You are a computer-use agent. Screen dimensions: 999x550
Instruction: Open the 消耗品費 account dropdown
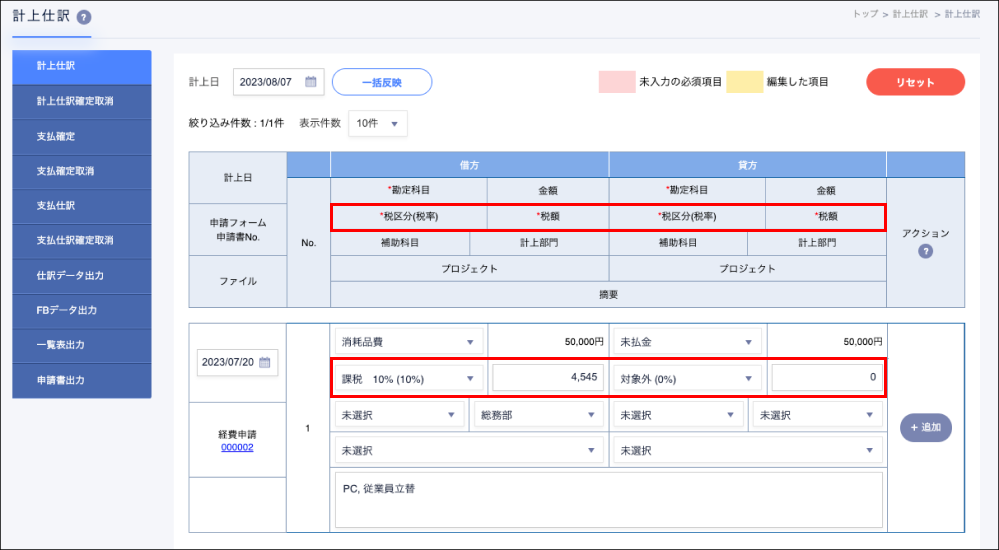pyautogui.click(x=408, y=342)
